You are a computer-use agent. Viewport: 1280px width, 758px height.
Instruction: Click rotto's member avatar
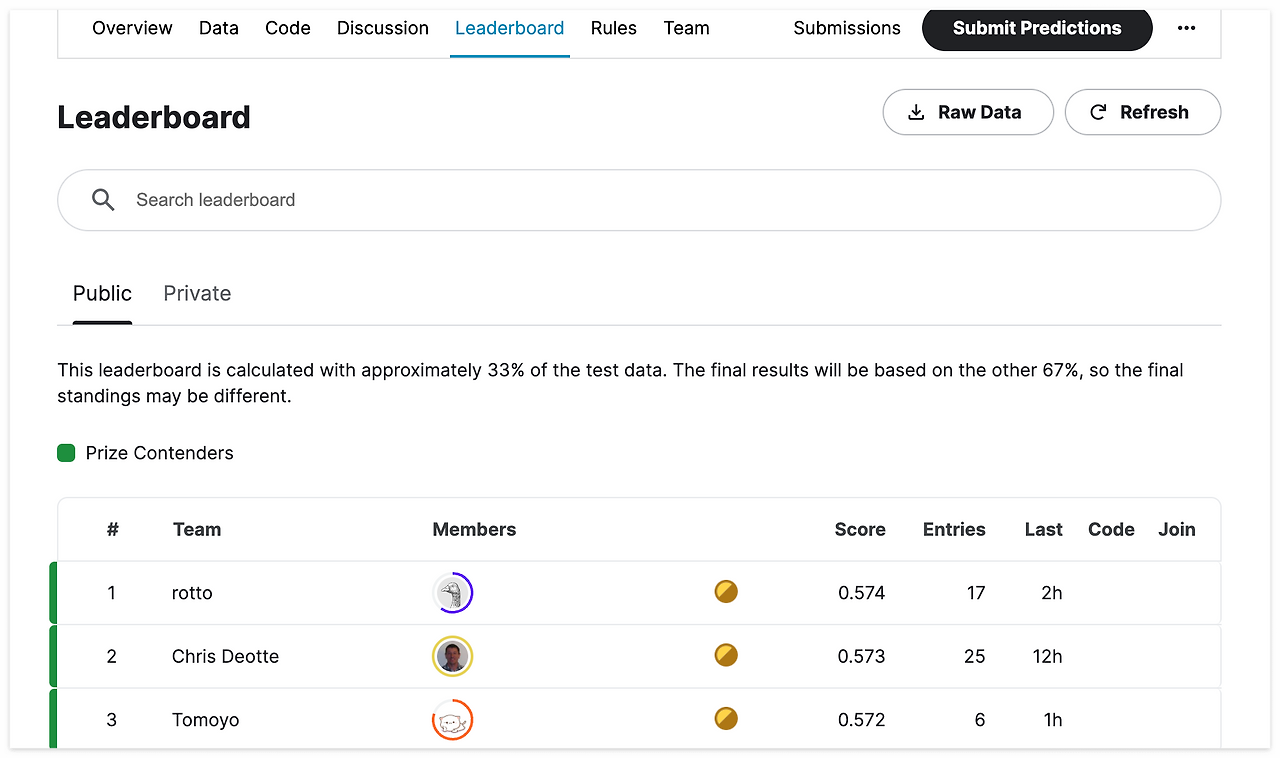(453, 593)
